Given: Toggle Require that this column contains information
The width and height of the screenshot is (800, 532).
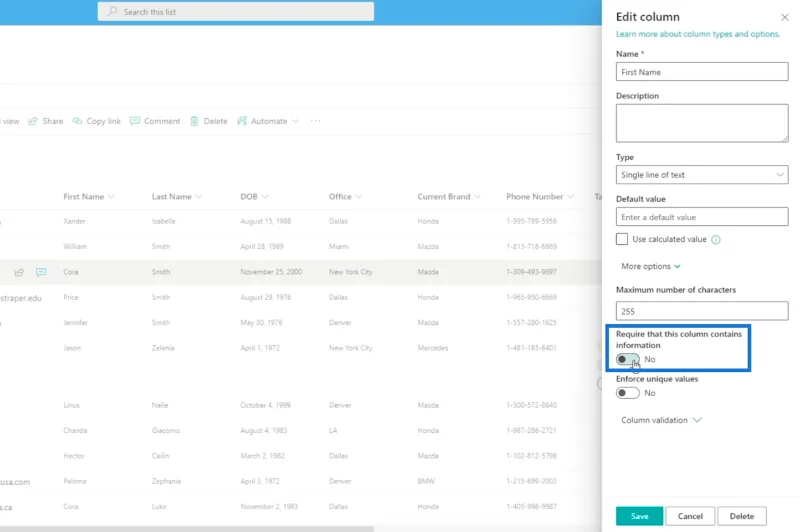Looking at the screenshot, I should point(627,359).
